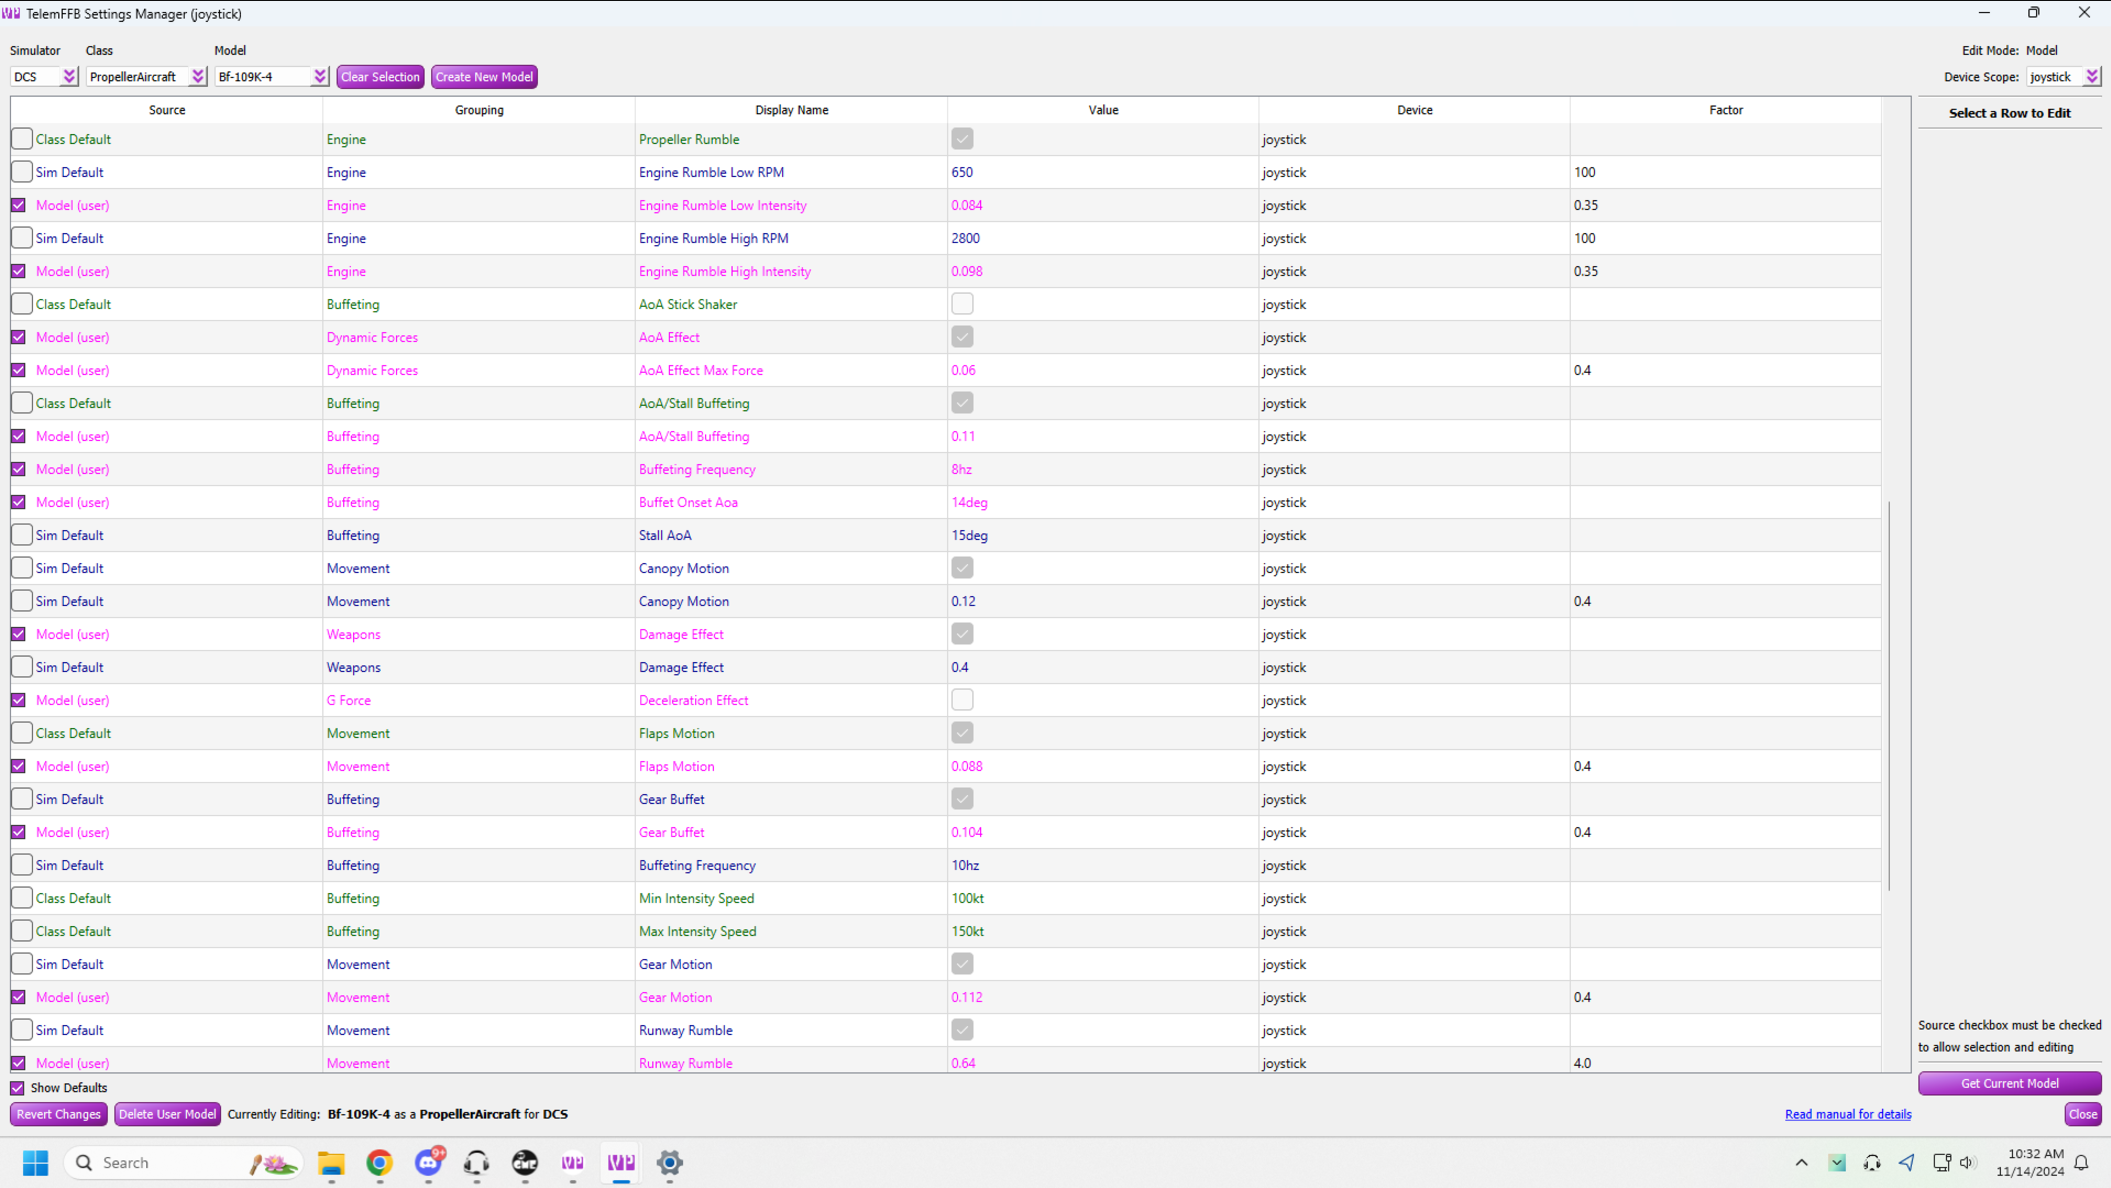Image resolution: width=2111 pixels, height=1188 pixels.
Task: Open the active TelemFFB (VP) taskbar icon
Action: (621, 1162)
